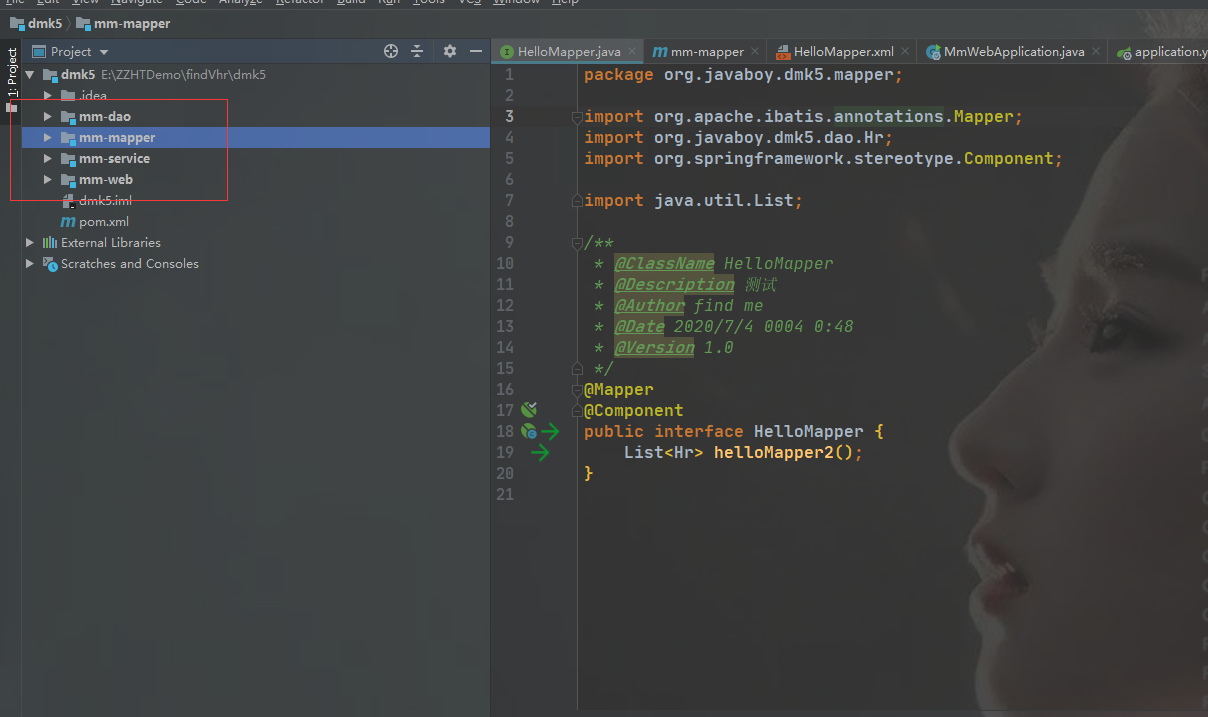Close the MmWebApplication.java editor tab

point(1096,52)
